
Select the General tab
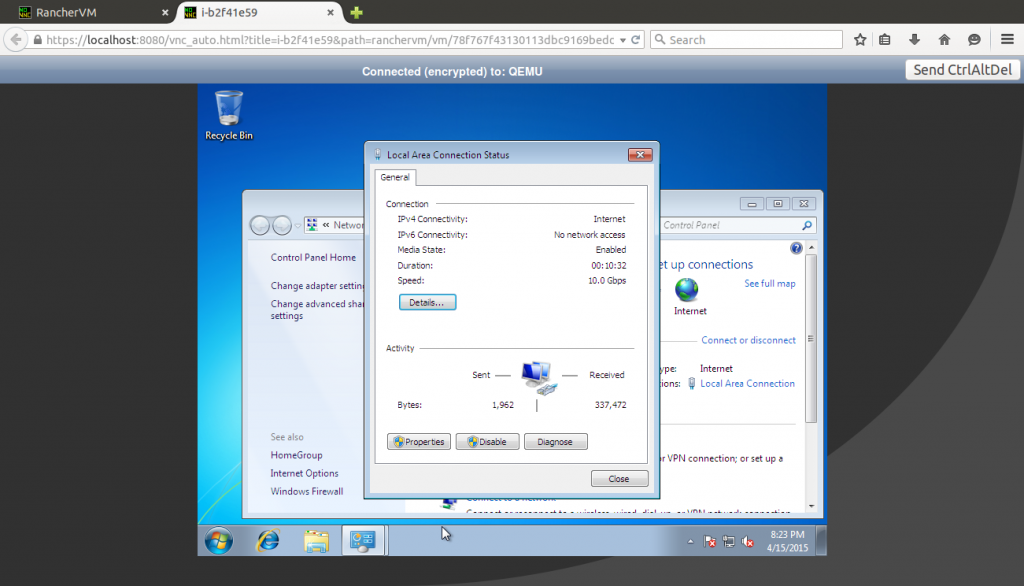[x=395, y=177]
